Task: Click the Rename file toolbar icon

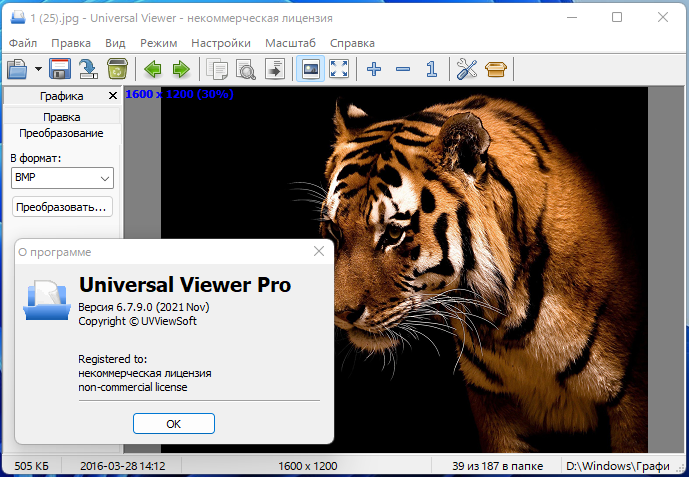Action: [x=88, y=69]
